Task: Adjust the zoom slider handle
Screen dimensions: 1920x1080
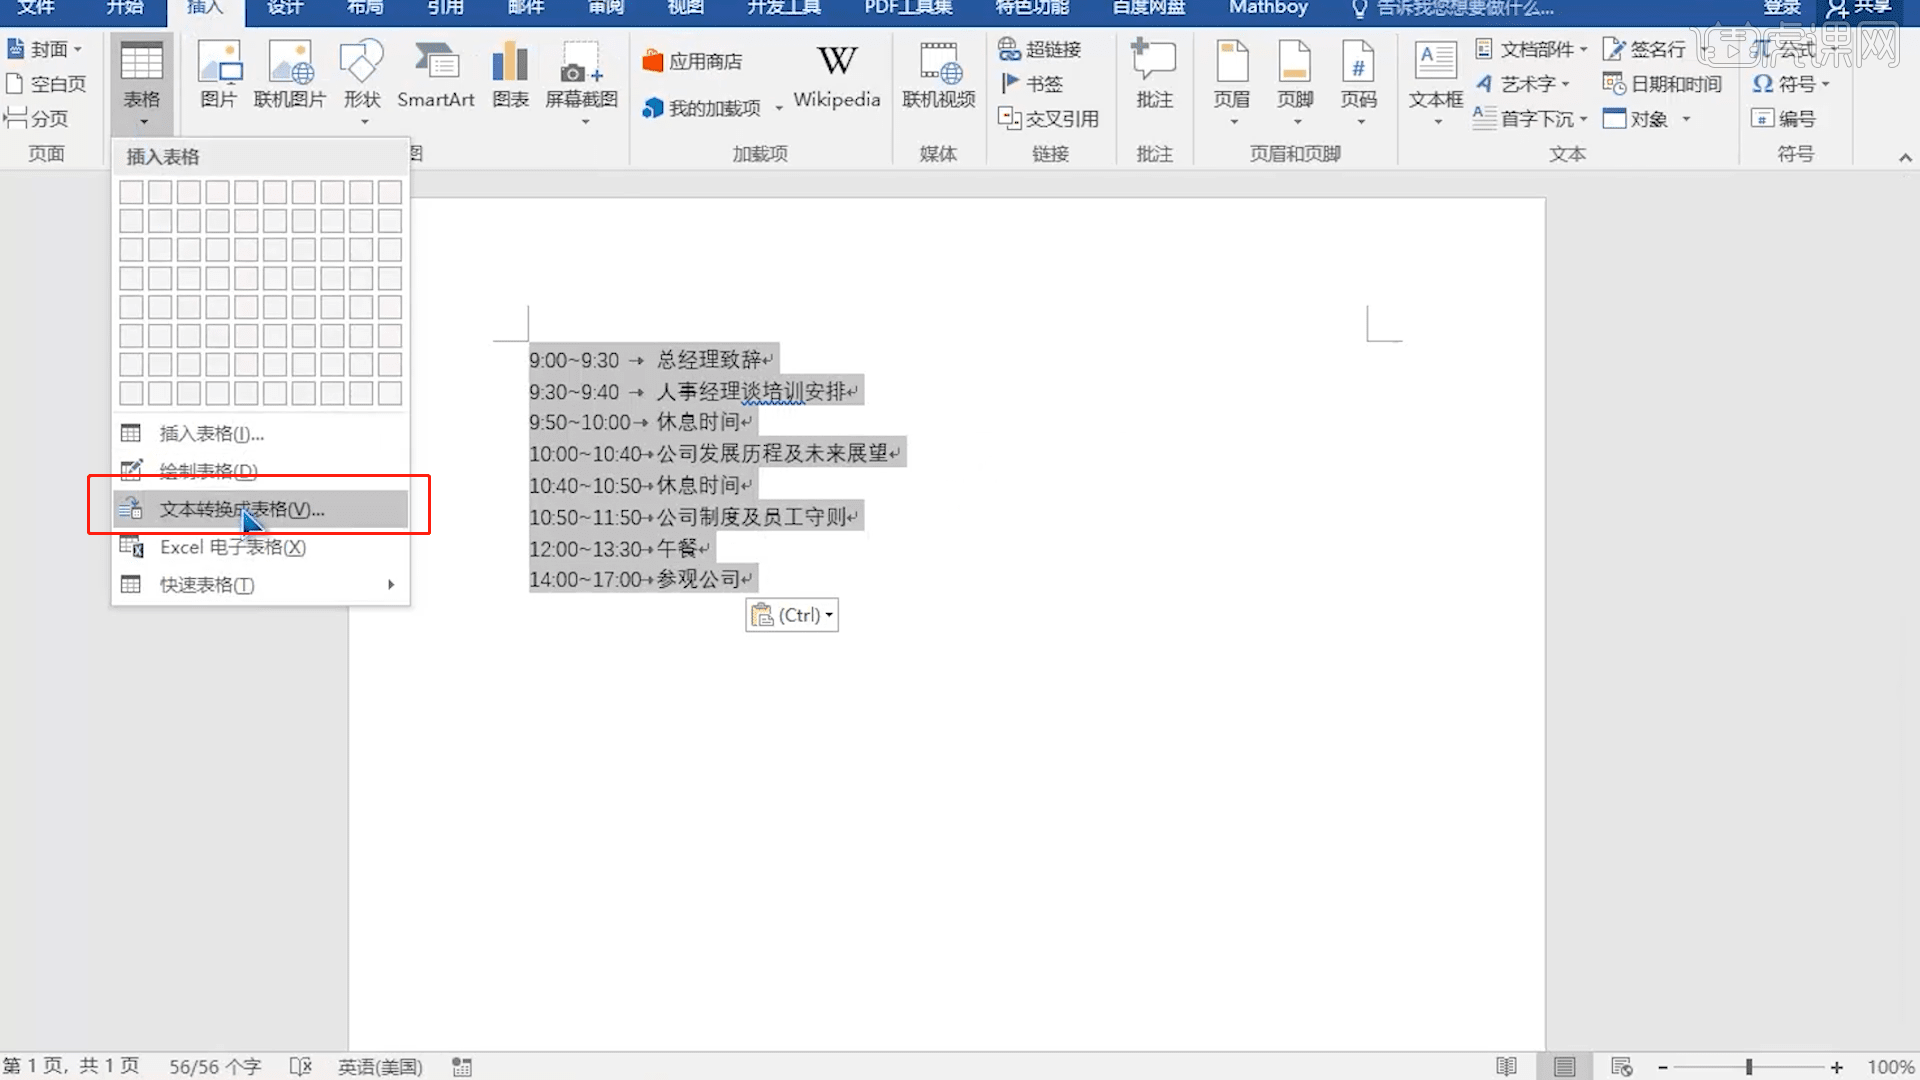Action: tap(1749, 1068)
